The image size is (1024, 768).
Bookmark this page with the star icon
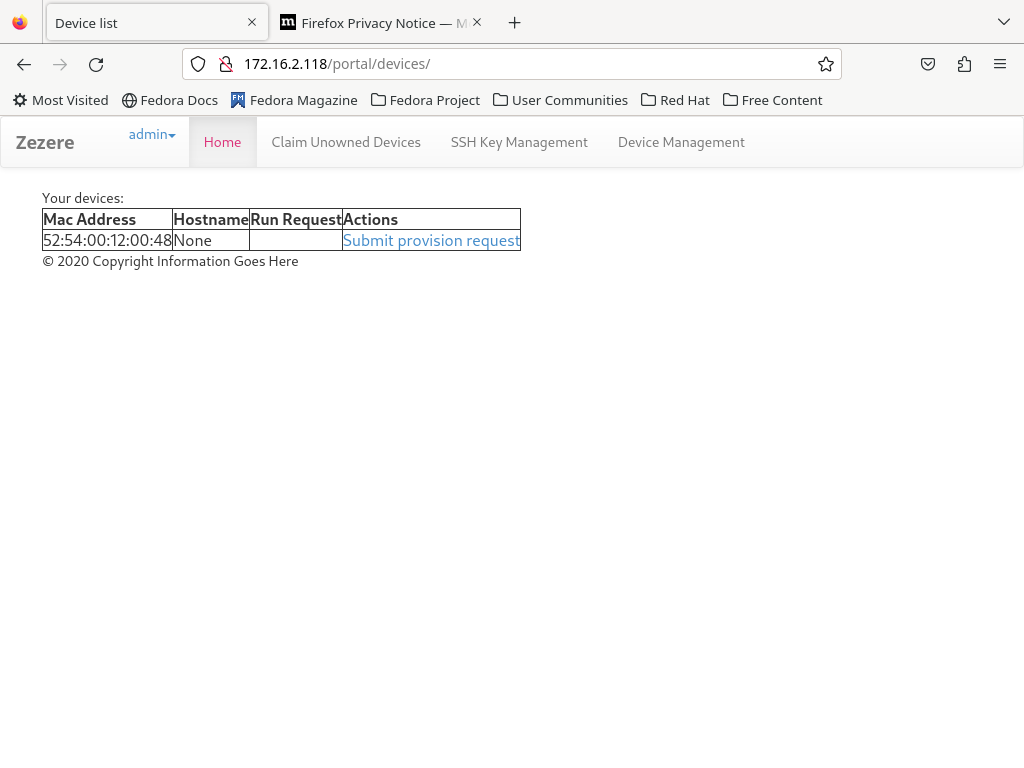click(825, 64)
